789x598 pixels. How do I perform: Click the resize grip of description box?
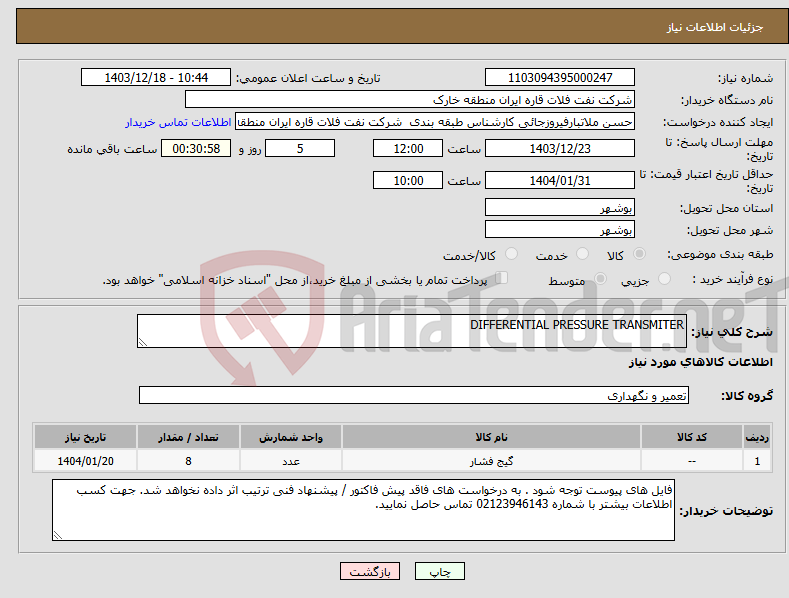click(143, 342)
